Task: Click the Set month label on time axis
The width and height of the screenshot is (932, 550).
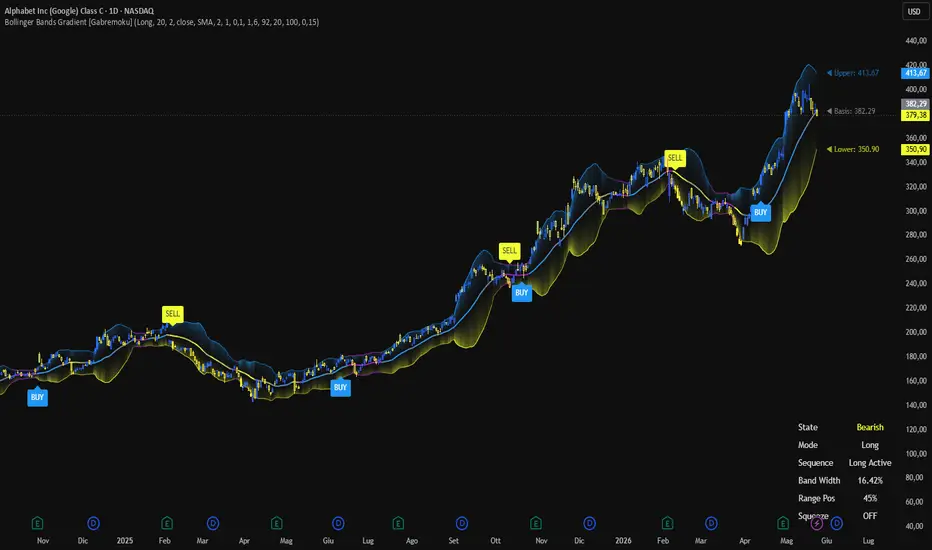Action: 454,540
